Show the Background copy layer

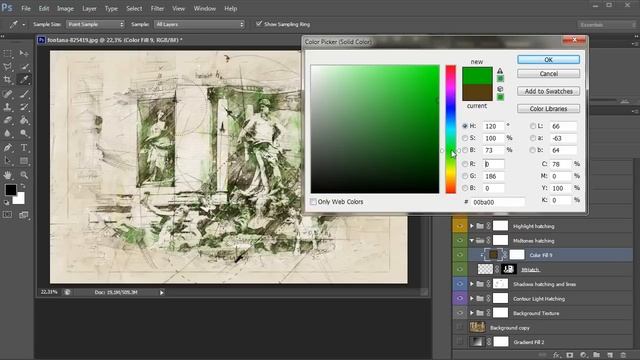coord(460,327)
